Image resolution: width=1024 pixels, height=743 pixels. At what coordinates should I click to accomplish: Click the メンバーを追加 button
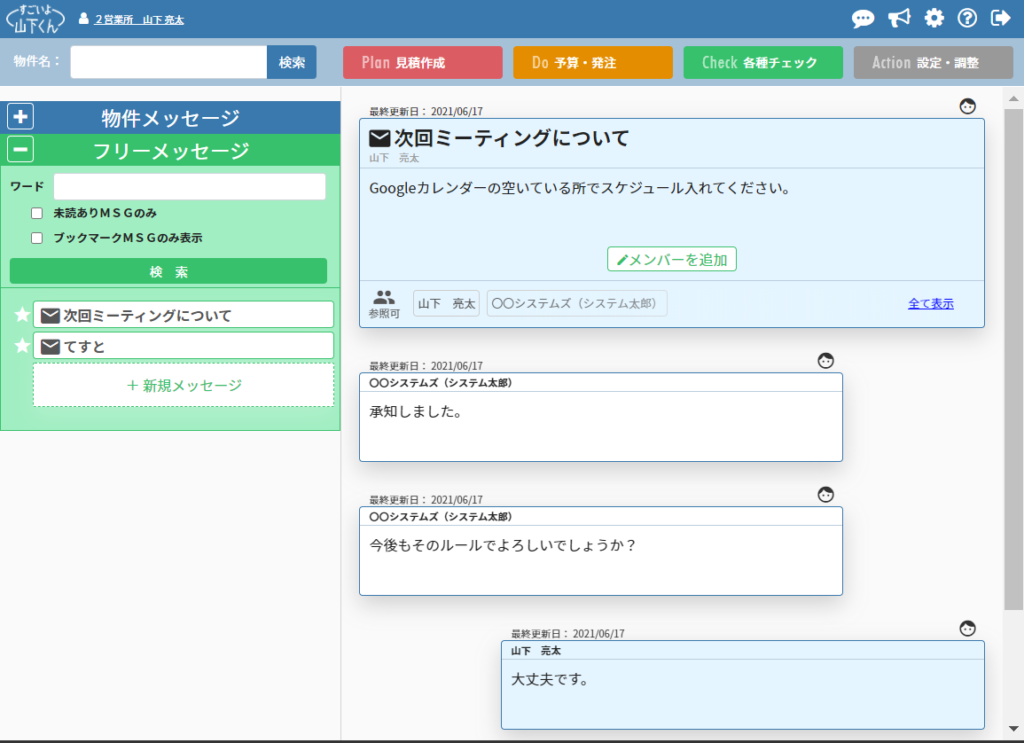pyautogui.click(x=671, y=258)
